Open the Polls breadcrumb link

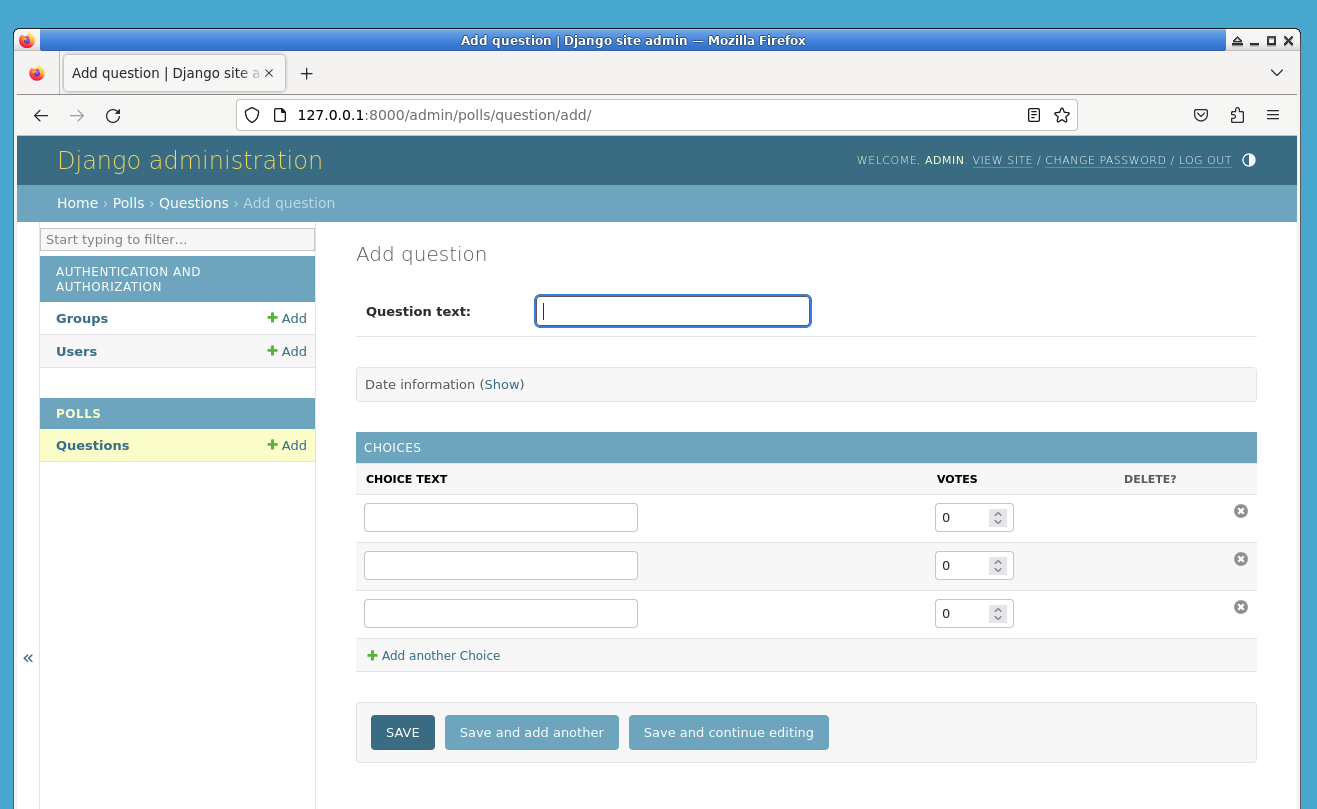128,202
